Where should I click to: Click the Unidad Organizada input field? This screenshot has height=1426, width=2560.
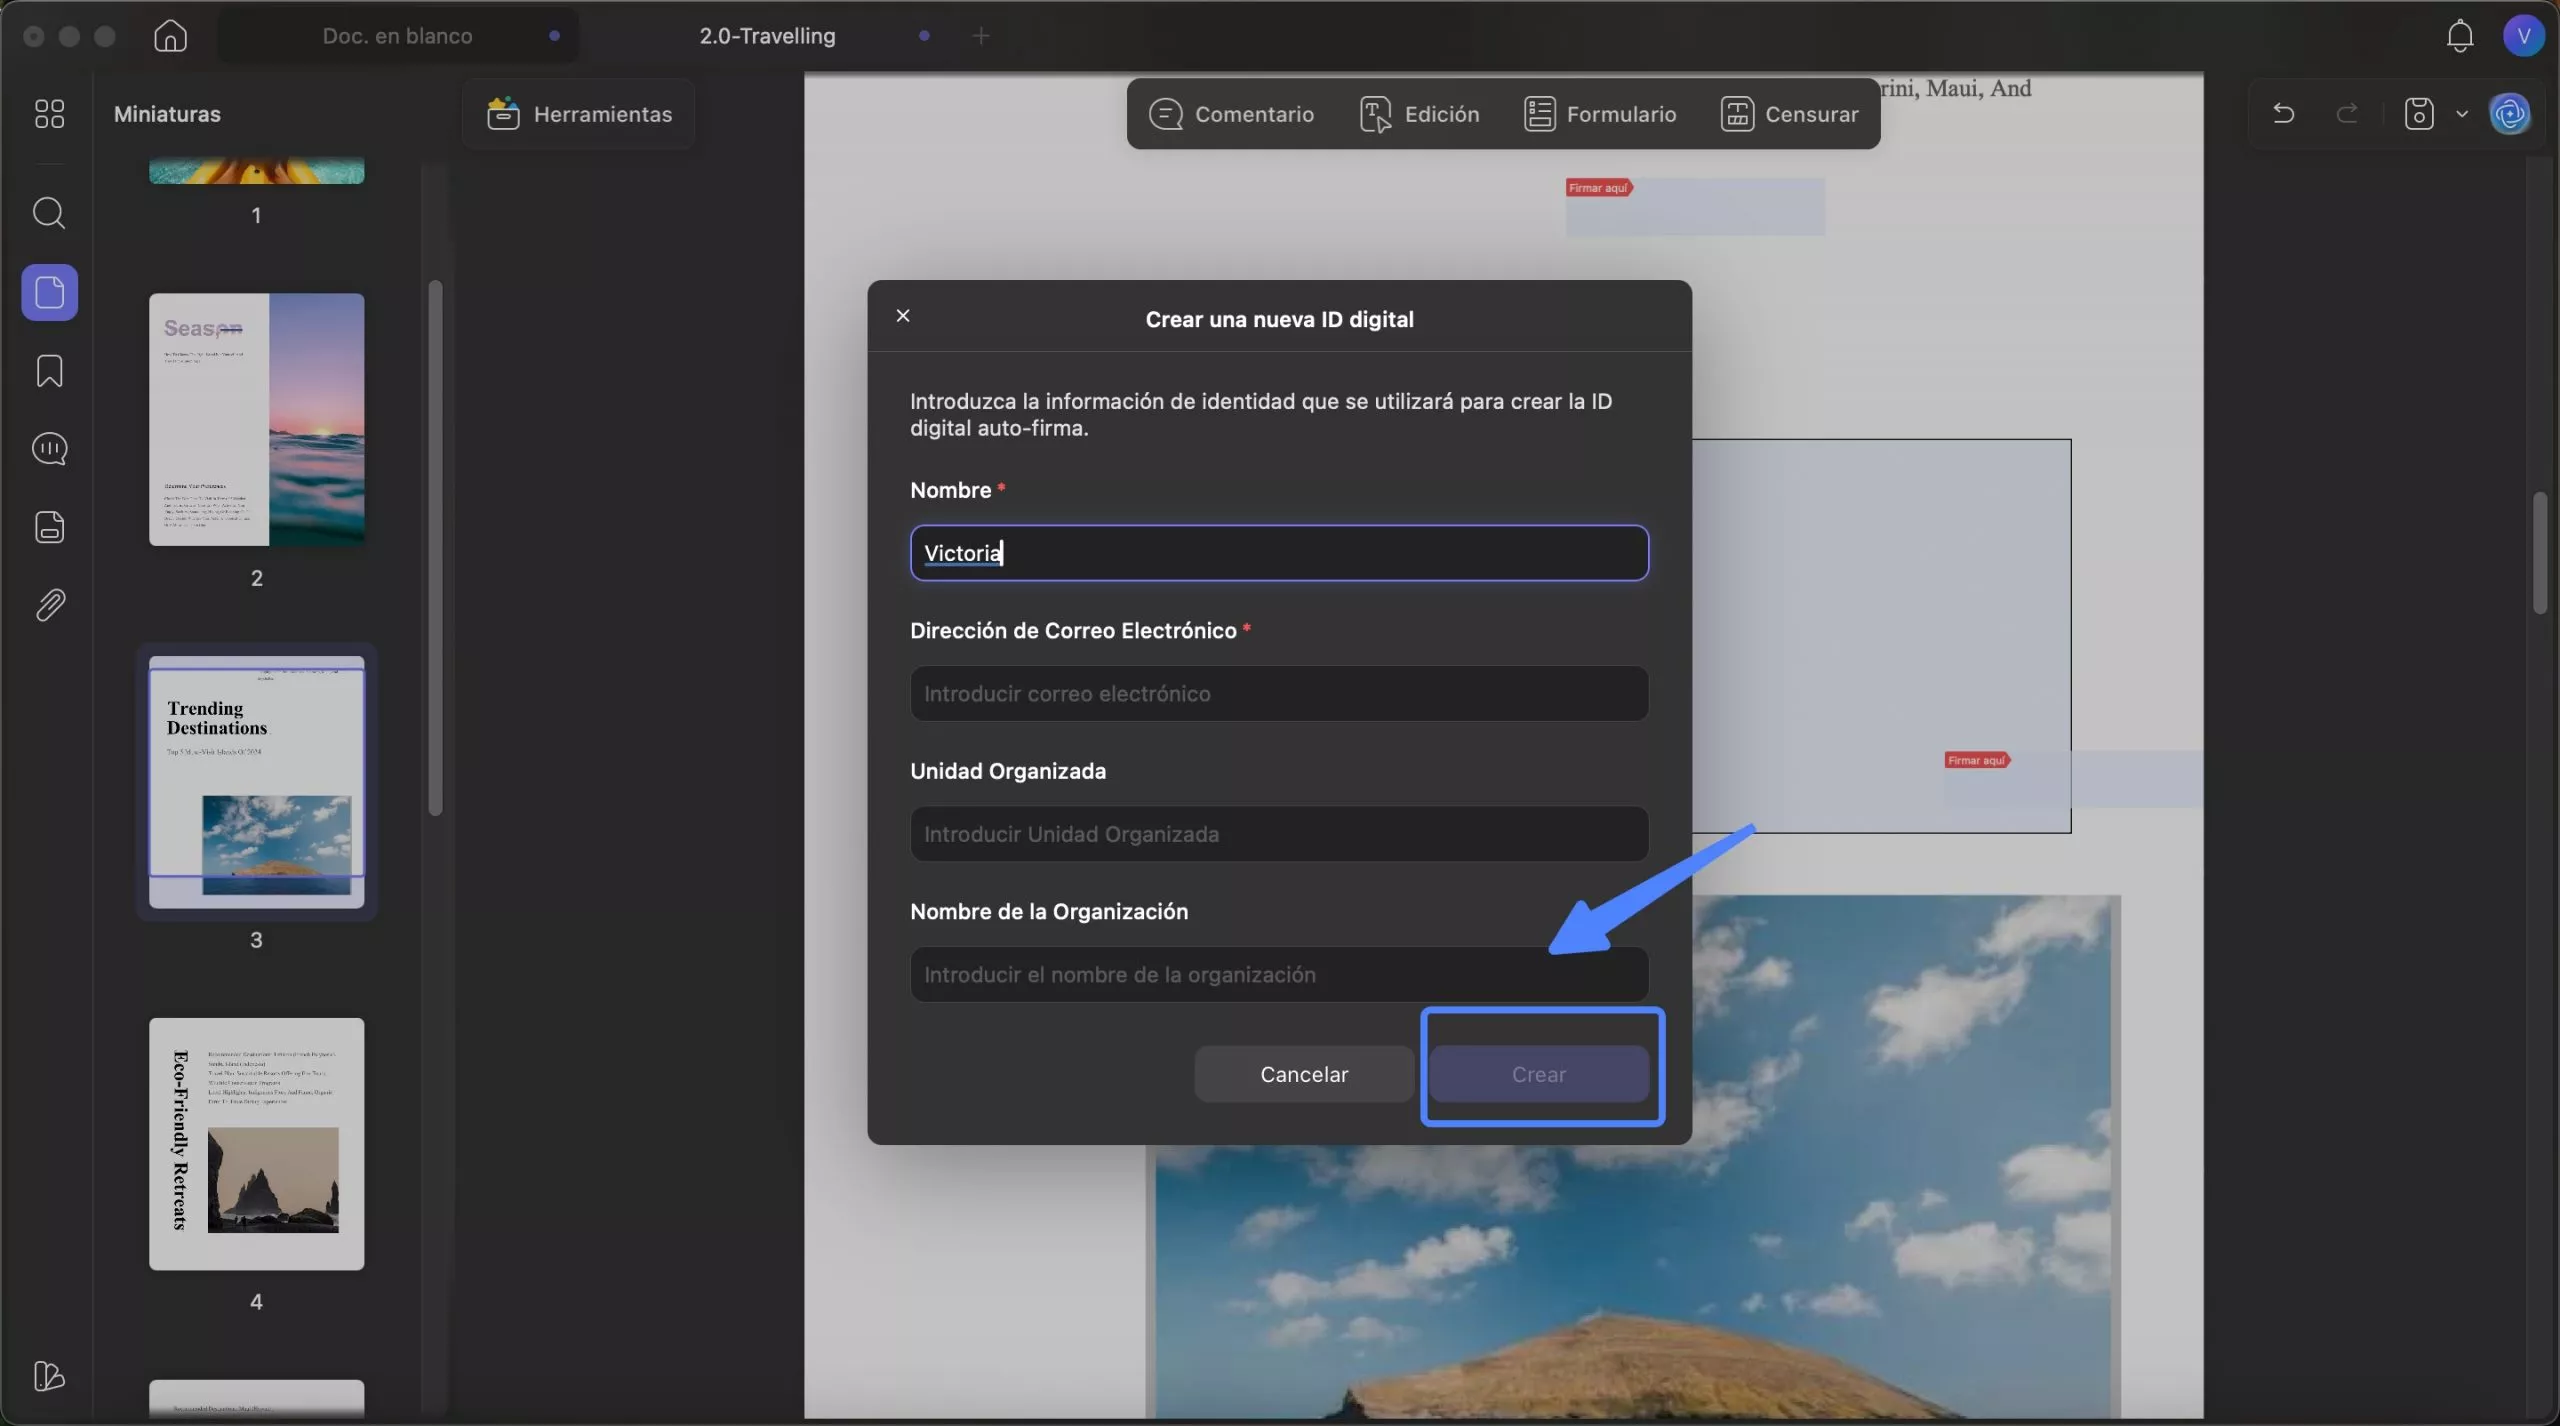(1279, 834)
